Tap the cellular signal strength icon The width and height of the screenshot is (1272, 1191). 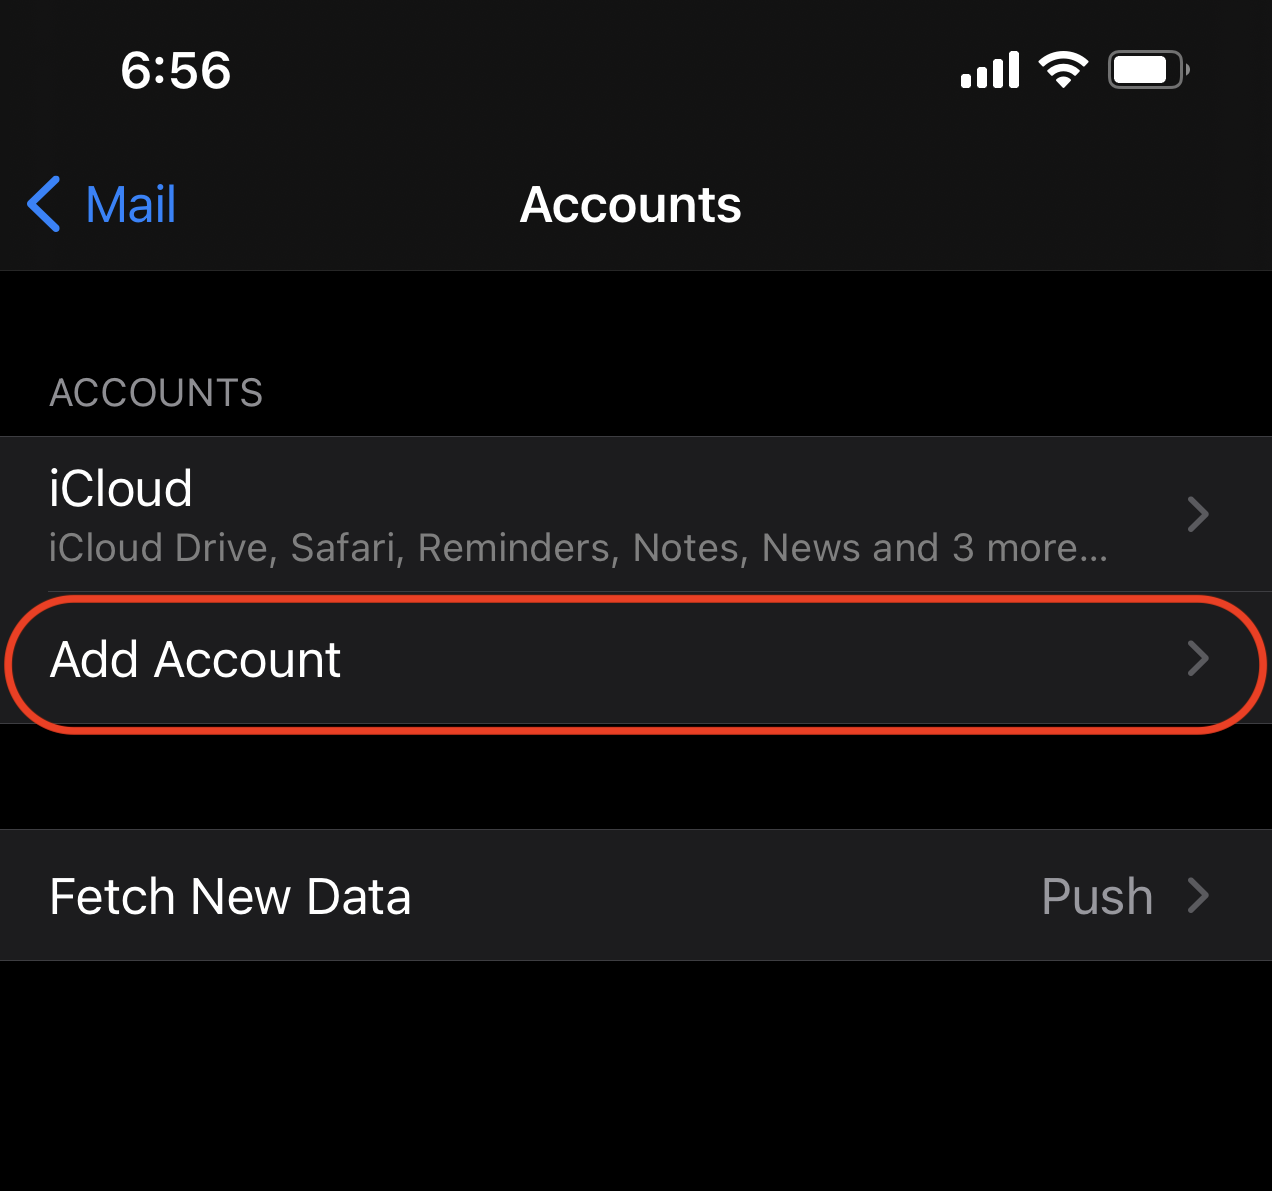[989, 68]
